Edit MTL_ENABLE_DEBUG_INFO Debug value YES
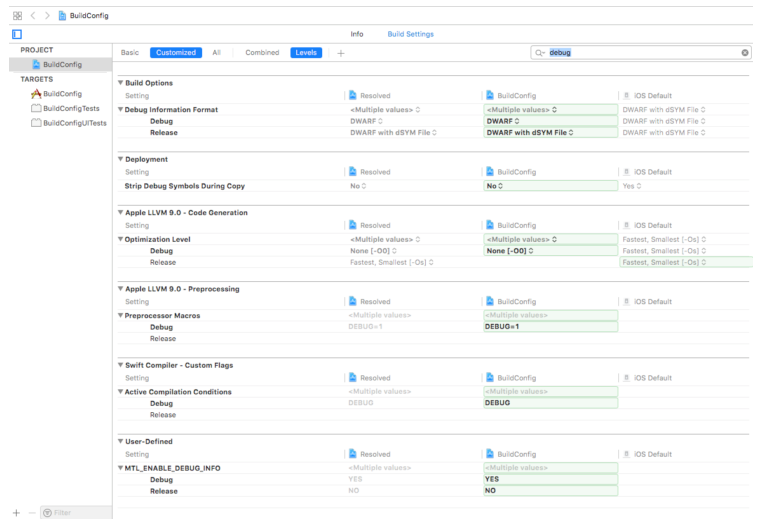The height and width of the screenshot is (523, 766). [551, 479]
